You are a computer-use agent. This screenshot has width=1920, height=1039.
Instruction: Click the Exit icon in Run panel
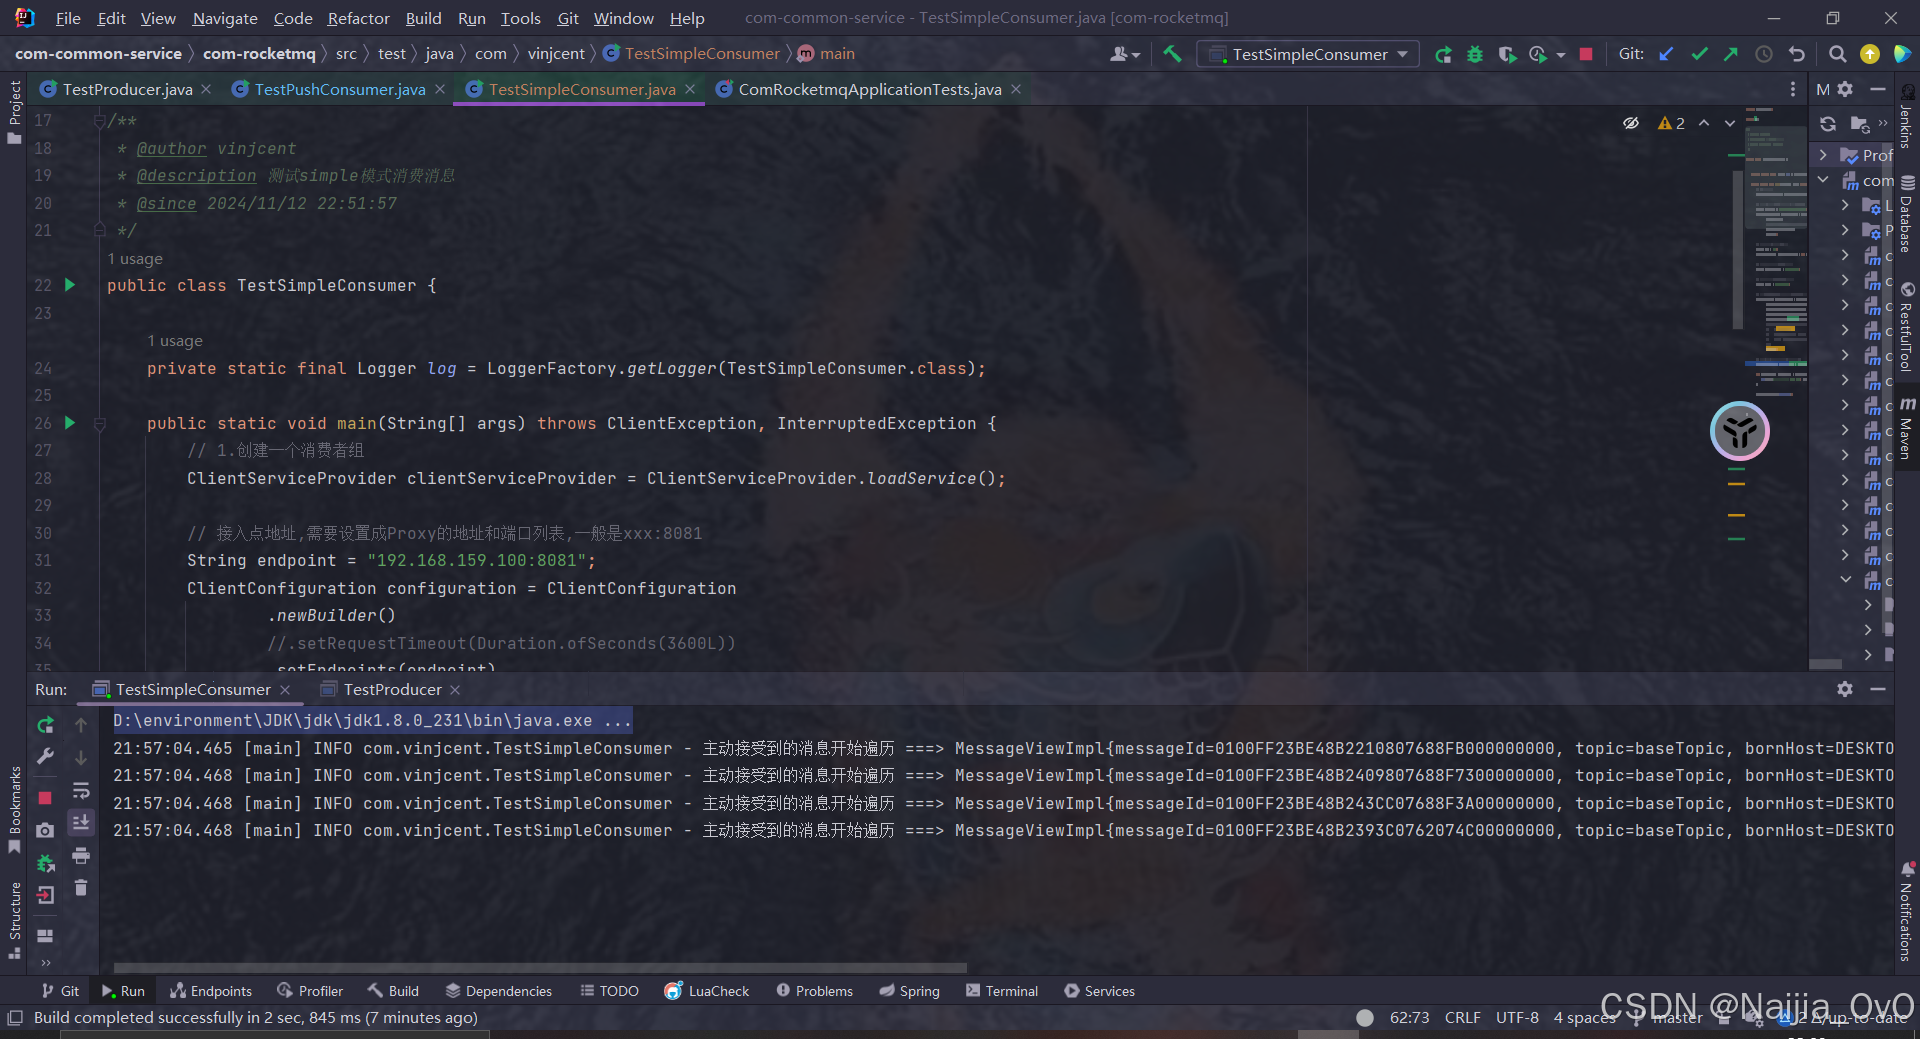[45, 895]
